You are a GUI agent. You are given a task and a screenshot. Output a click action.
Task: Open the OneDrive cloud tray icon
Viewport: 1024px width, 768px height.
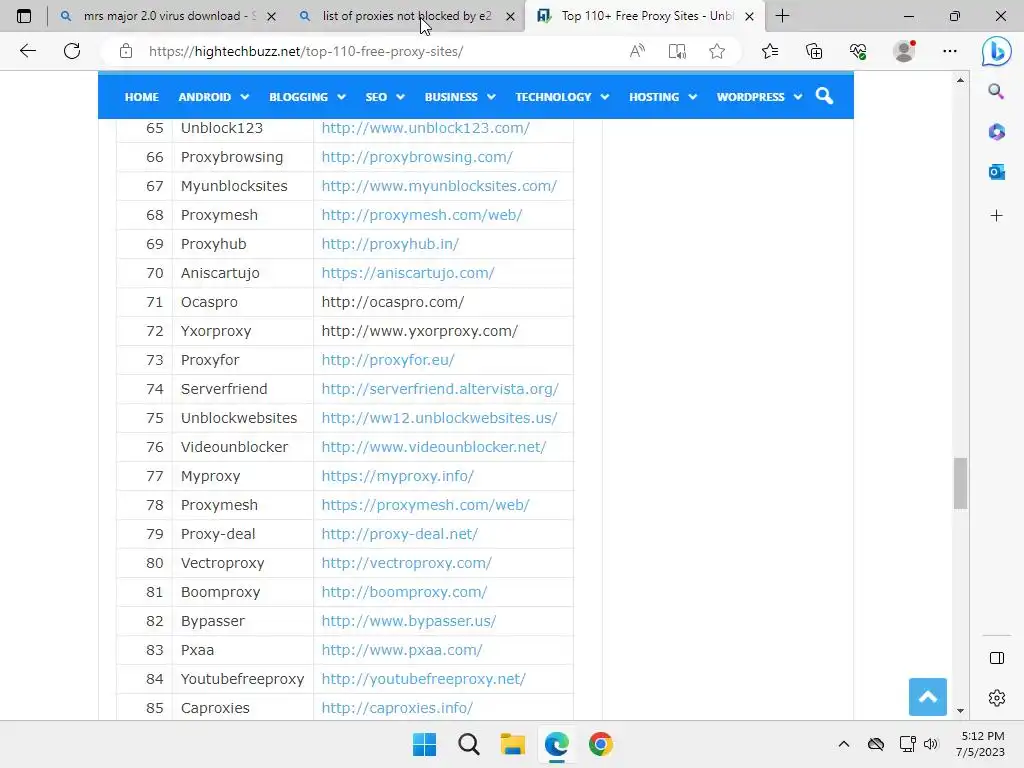click(876, 744)
